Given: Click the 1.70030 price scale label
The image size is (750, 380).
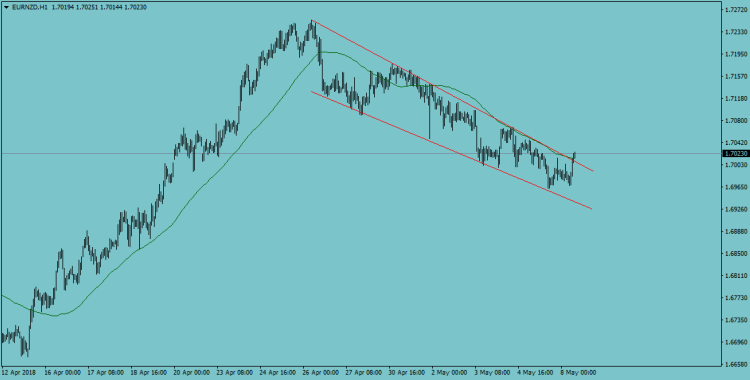Looking at the screenshot, I should coord(737,165).
